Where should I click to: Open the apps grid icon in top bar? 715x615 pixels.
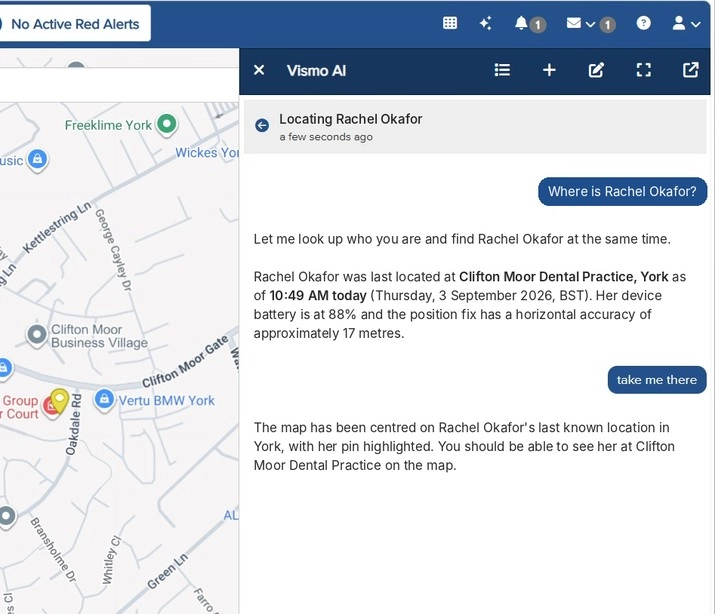click(450, 23)
